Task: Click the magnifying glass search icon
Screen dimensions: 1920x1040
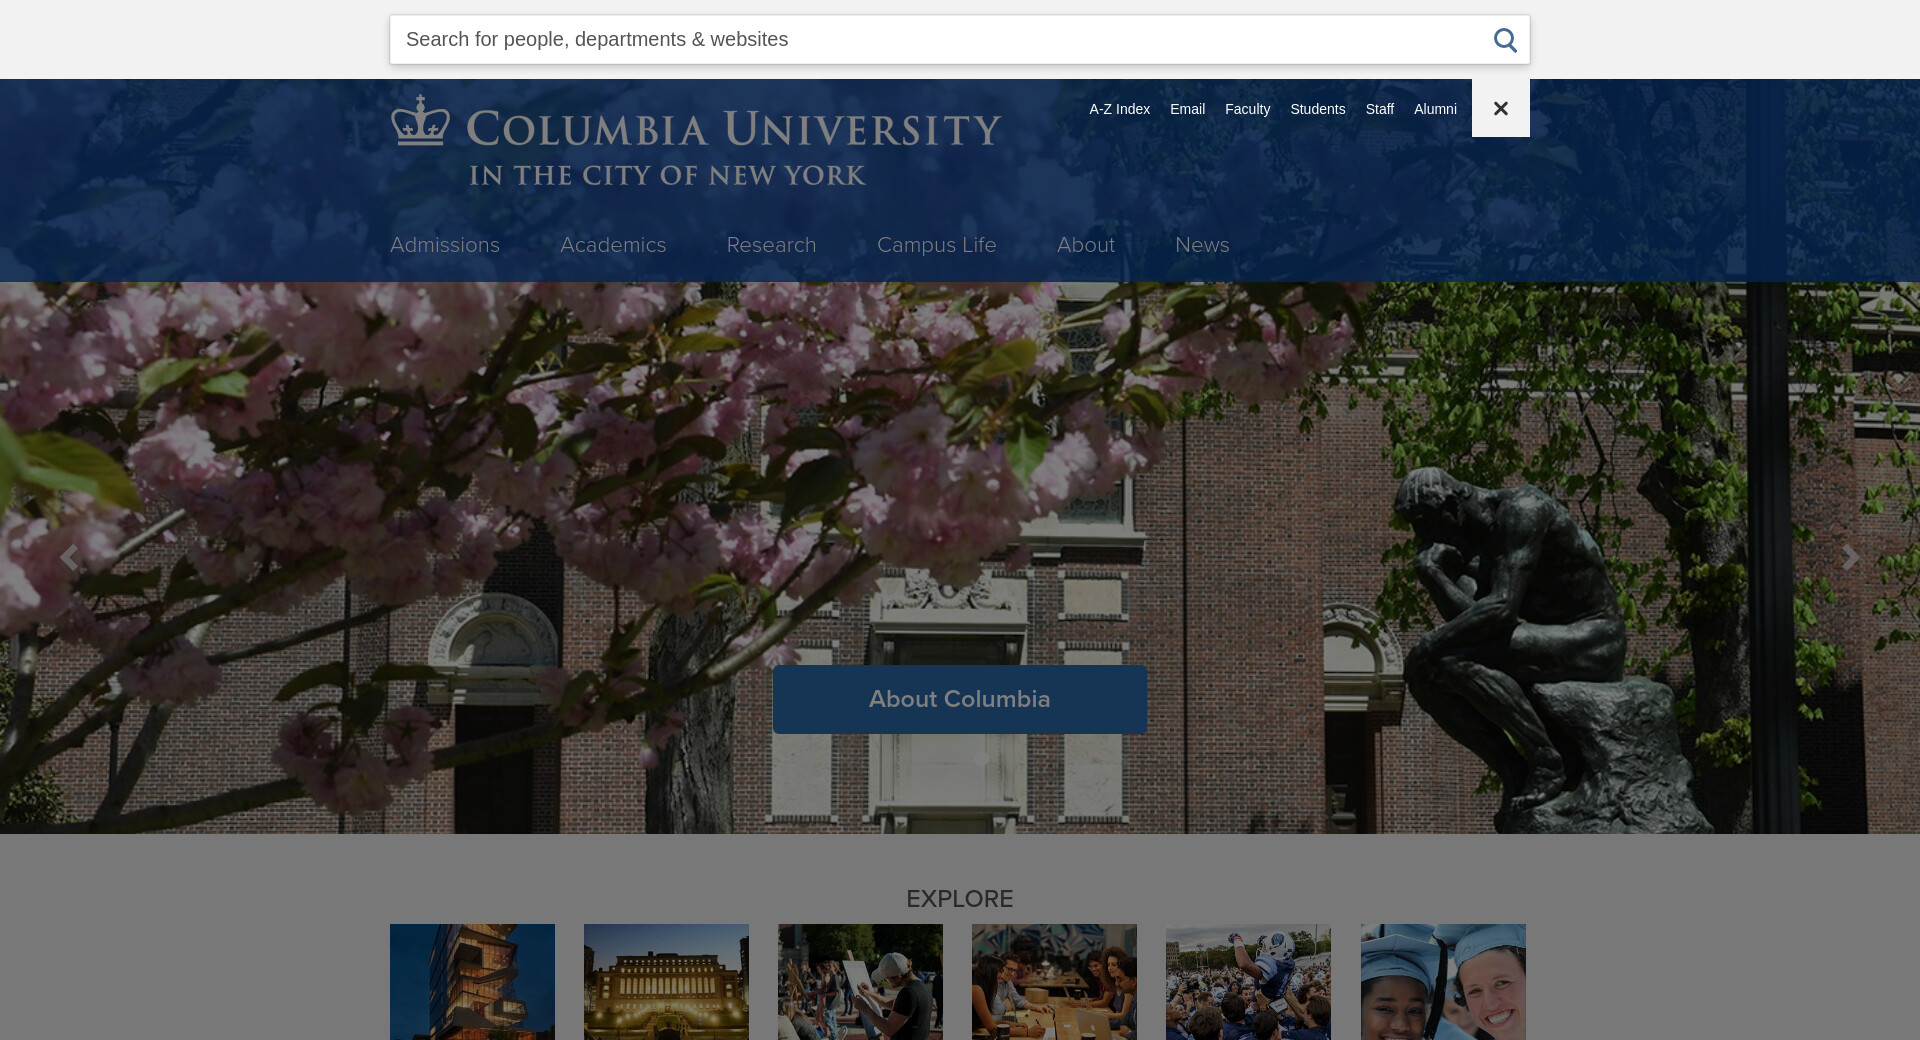Action: [x=1505, y=40]
